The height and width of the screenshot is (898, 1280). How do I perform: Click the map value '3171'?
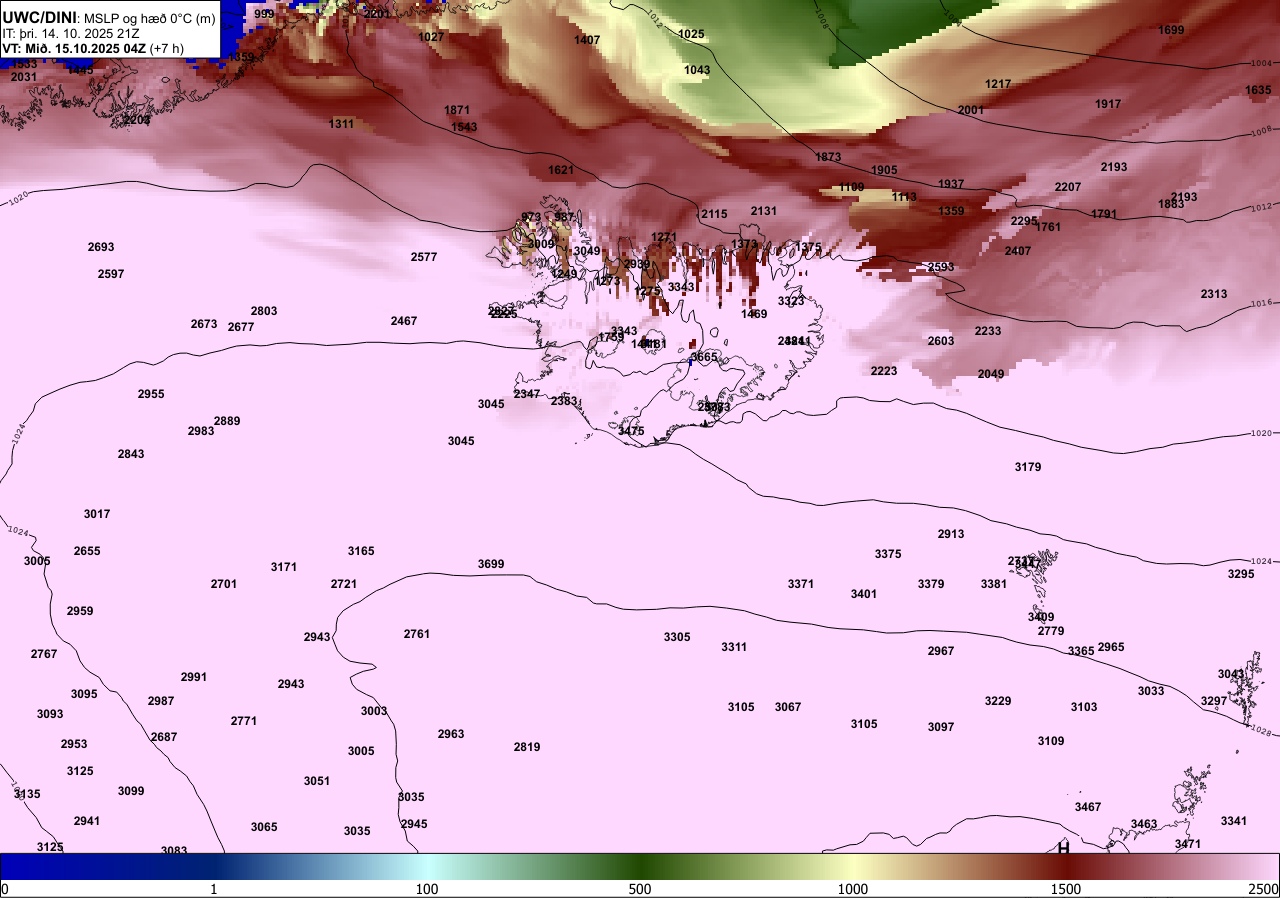click(284, 567)
